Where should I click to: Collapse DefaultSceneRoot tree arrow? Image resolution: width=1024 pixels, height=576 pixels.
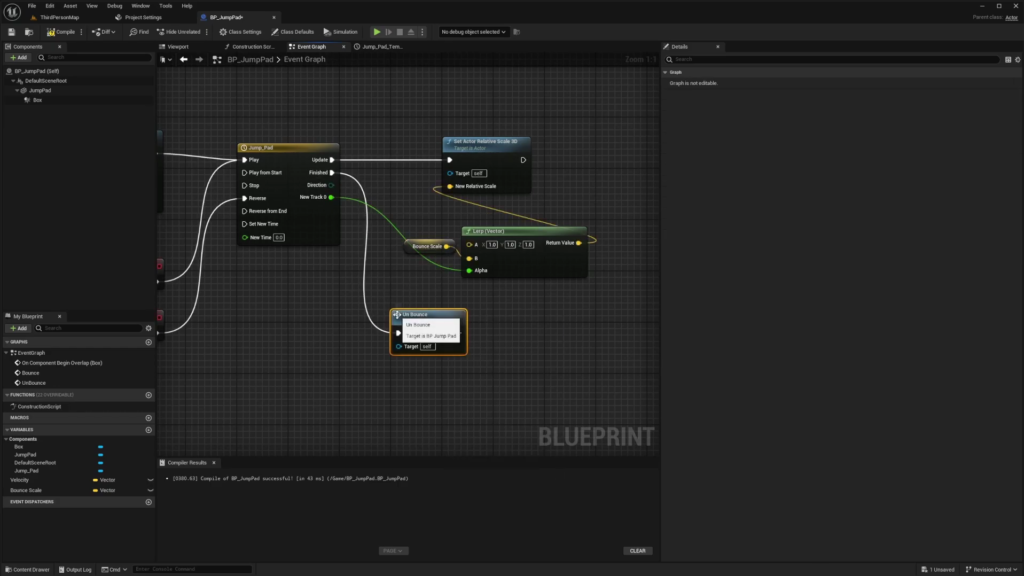(x=13, y=81)
